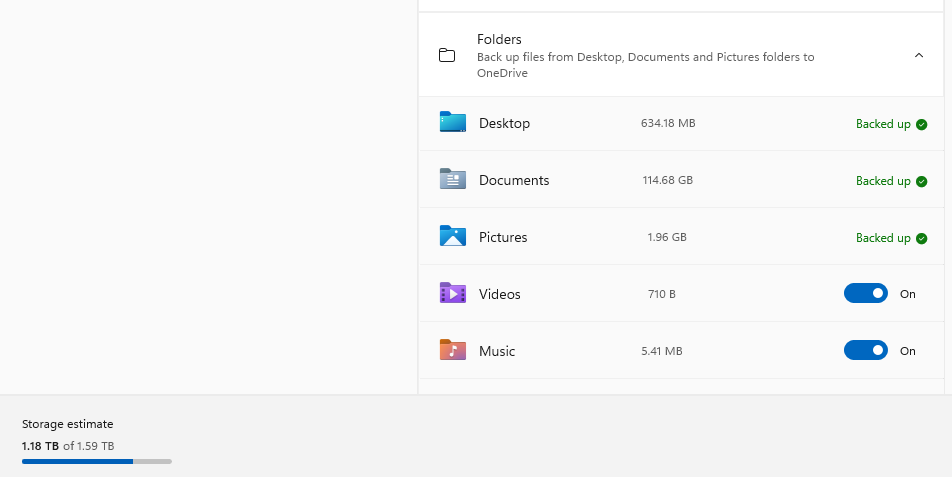This screenshot has width=952, height=477.
Task: Click the On label beside Music toggle
Action: point(908,351)
